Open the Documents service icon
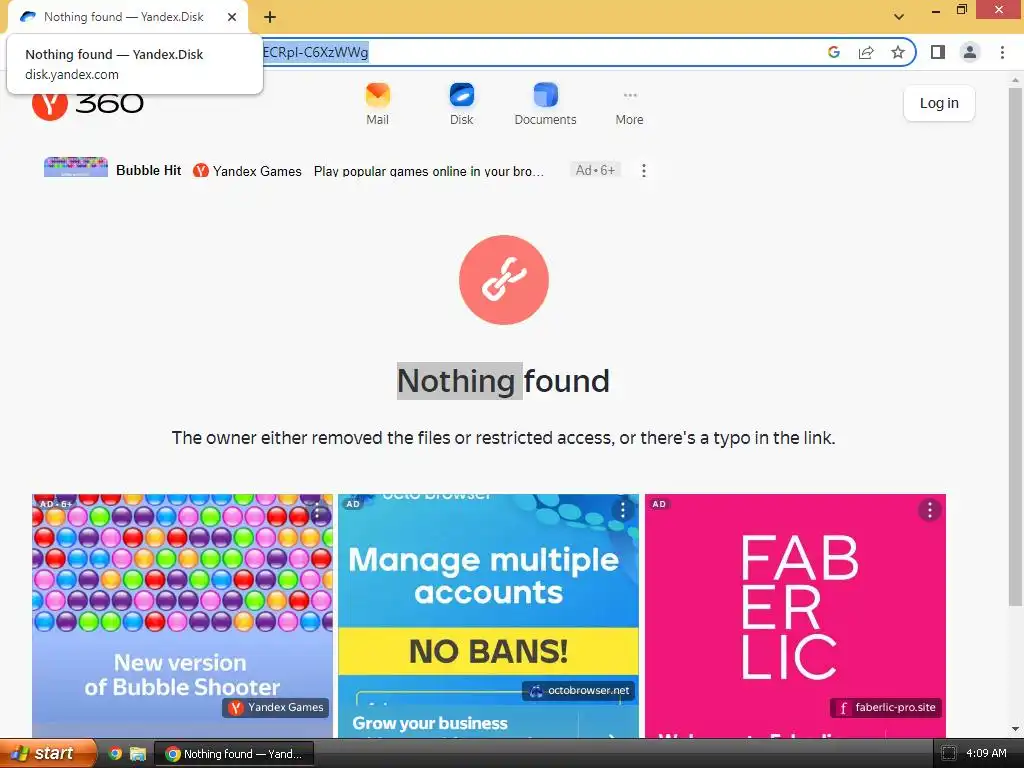Screen dimensions: 1024x768 [545, 104]
